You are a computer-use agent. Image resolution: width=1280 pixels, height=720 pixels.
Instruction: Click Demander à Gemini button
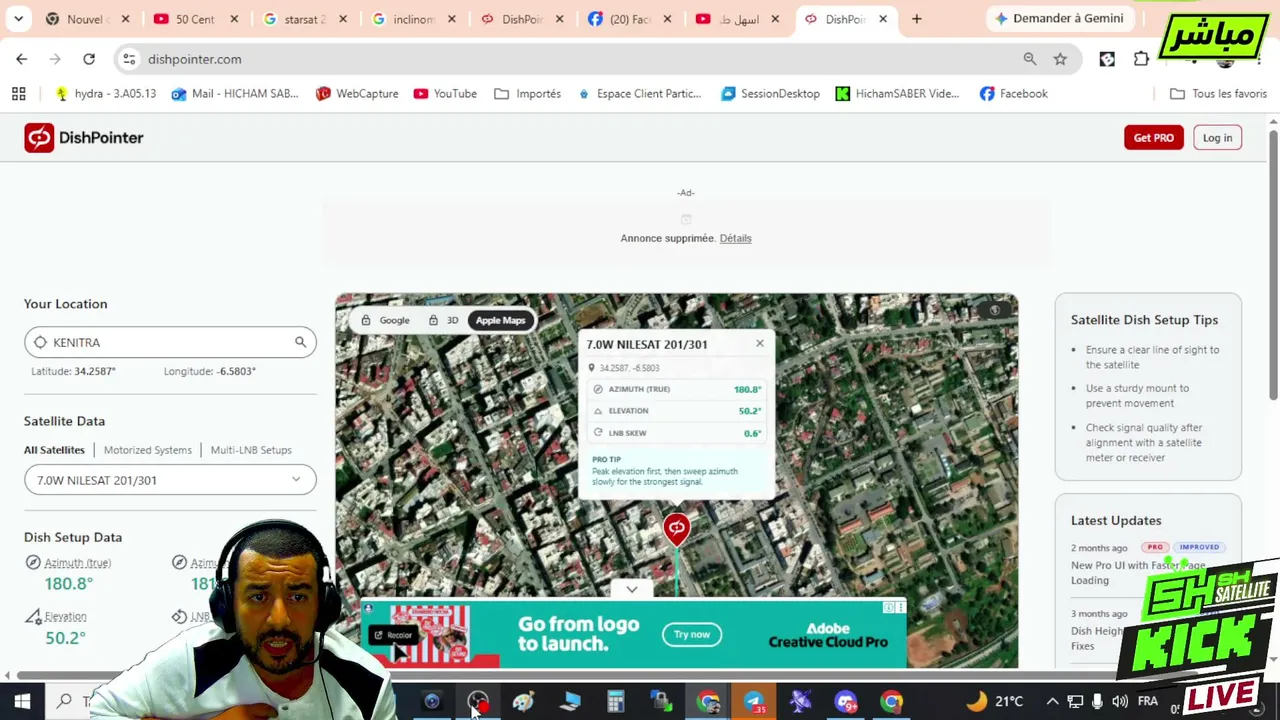[x=1060, y=18]
